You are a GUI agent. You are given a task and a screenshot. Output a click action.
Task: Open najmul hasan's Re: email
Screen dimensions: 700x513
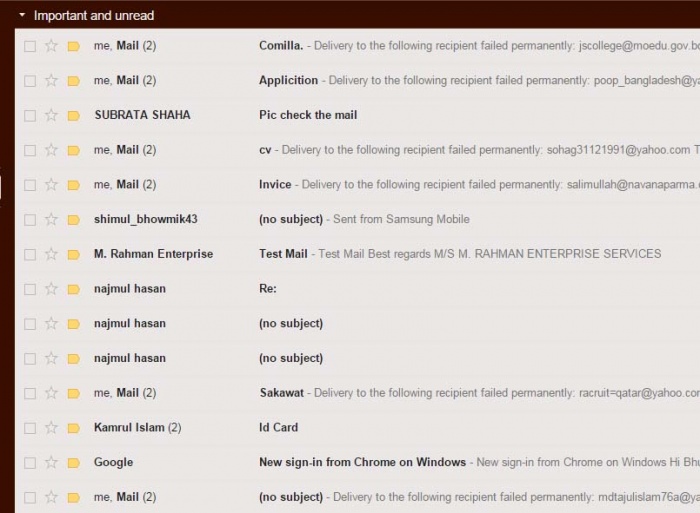pyautogui.click(x=268, y=289)
